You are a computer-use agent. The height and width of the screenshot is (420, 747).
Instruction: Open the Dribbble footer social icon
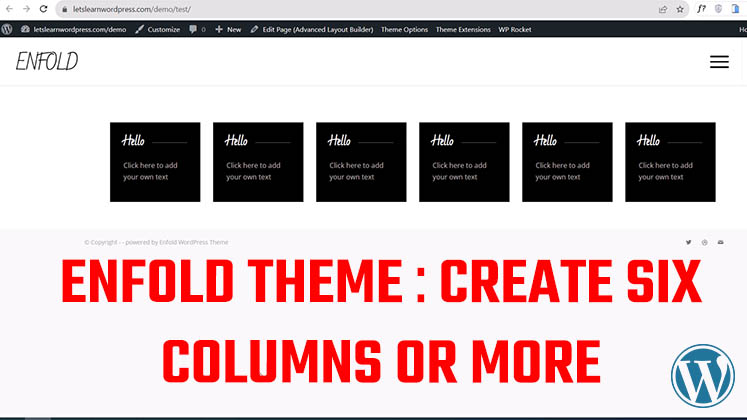[705, 242]
